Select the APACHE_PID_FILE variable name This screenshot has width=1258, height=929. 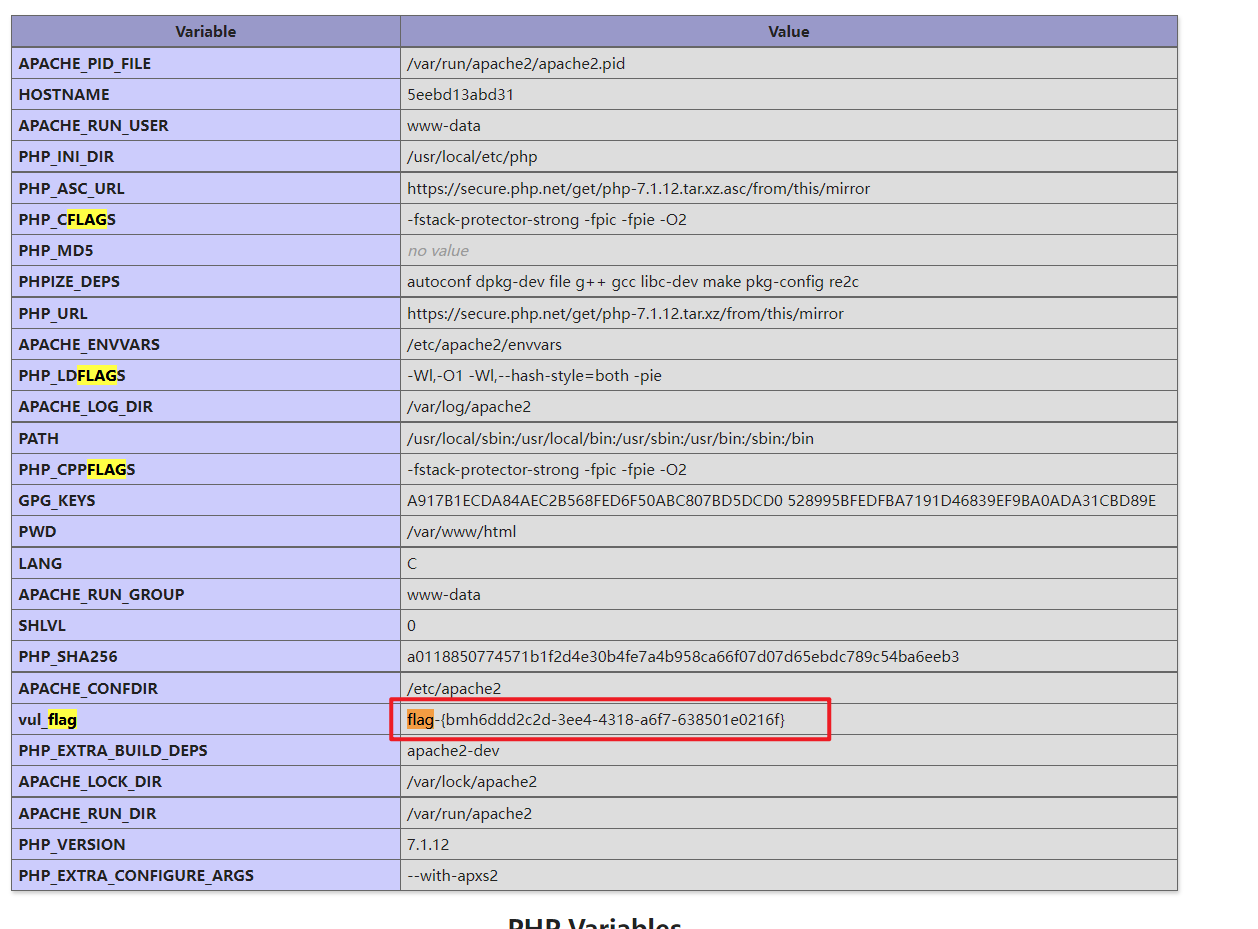(x=85, y=63)
